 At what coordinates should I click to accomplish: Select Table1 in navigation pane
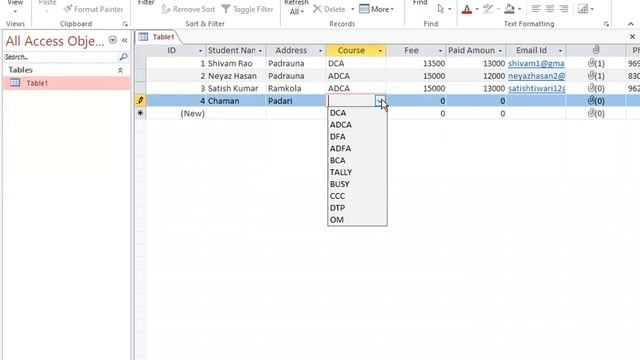pyautogui.click(x=66, y=83)
